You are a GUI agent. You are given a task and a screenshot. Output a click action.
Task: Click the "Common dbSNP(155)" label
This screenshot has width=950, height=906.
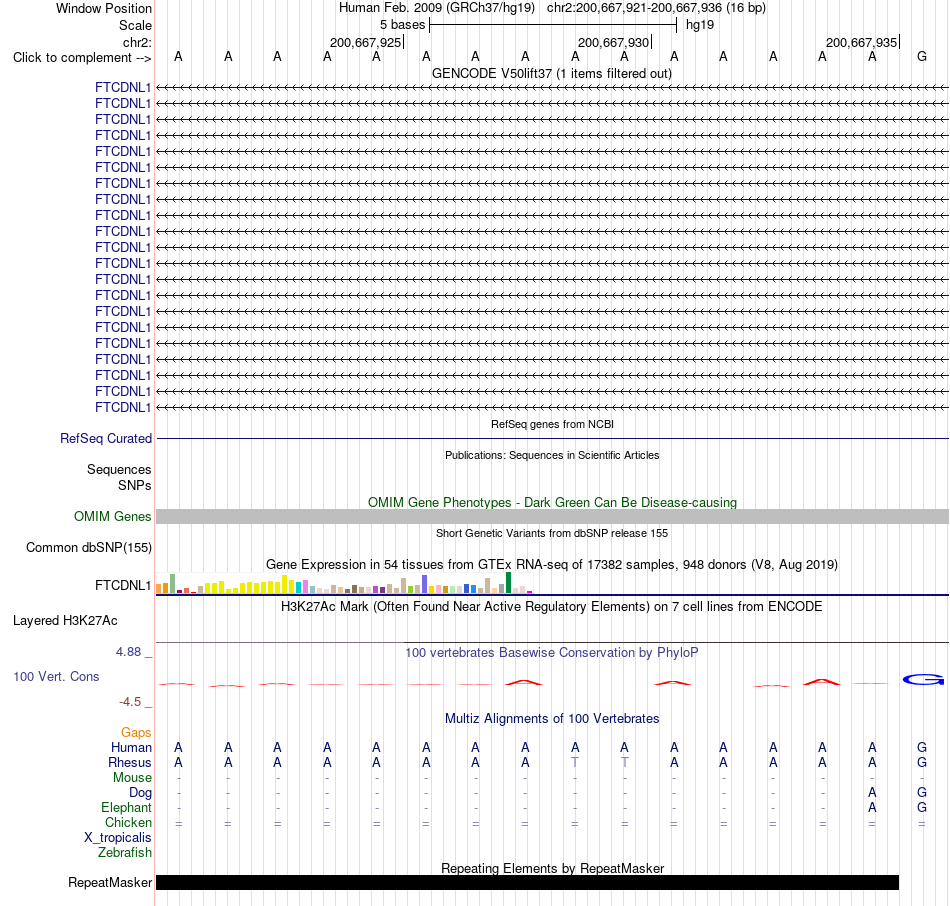(88, 548)
